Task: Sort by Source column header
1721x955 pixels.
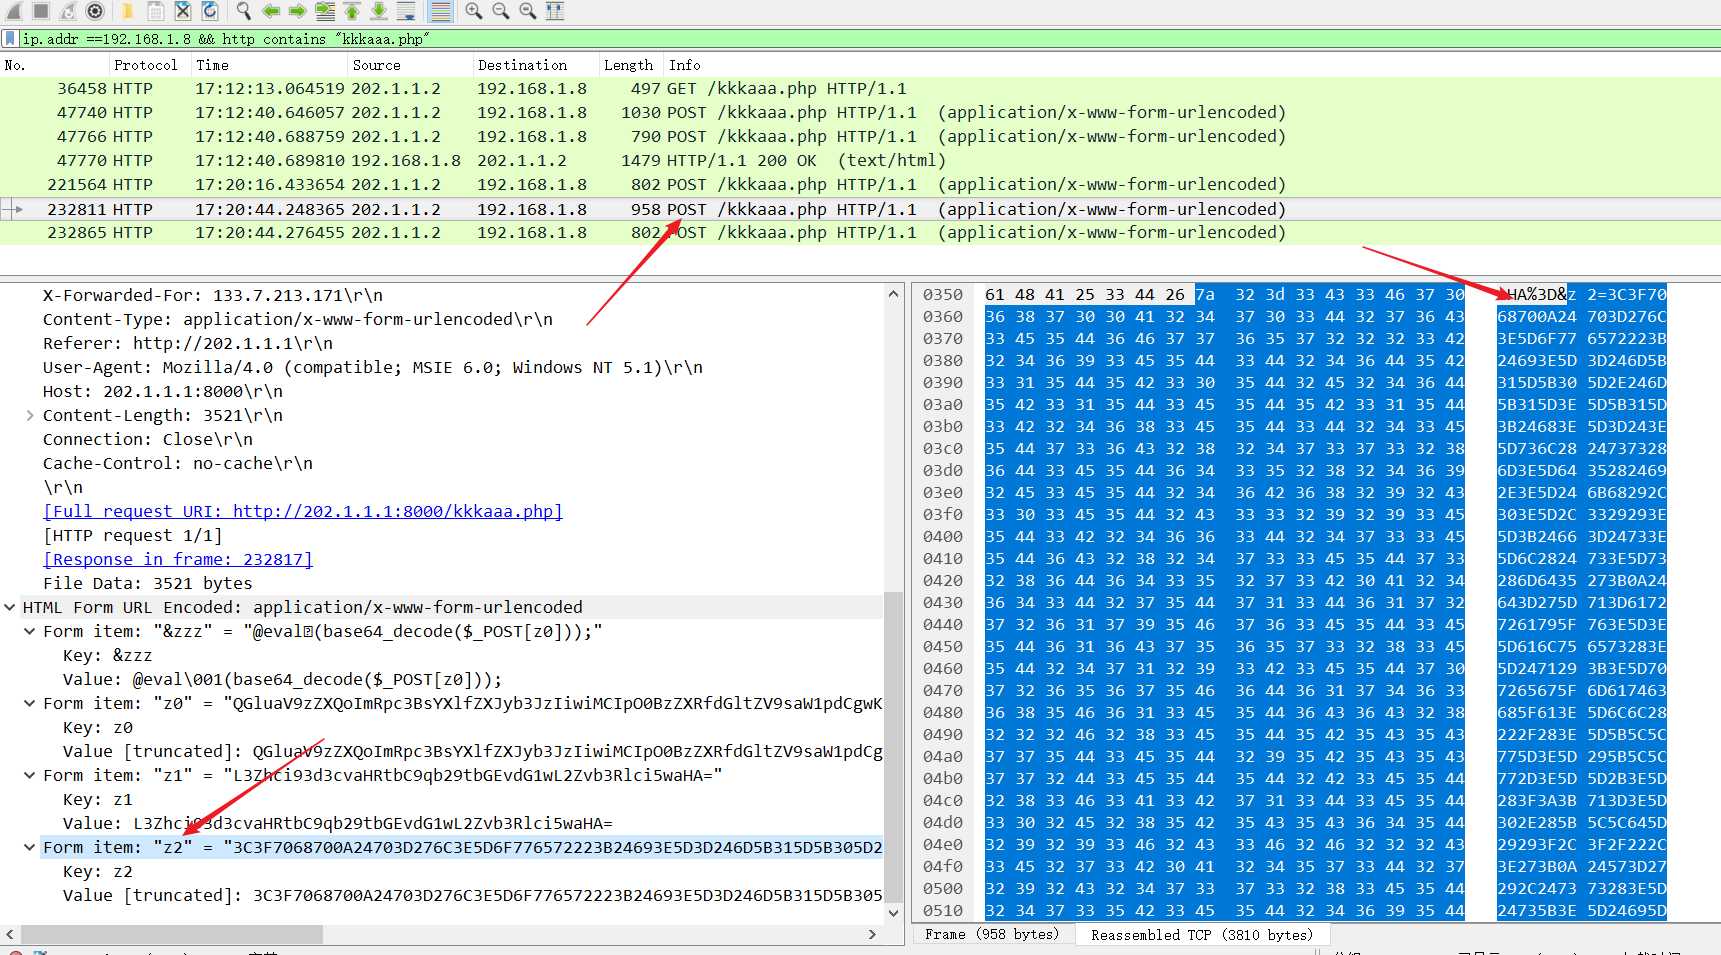Action: coord(411,65)
